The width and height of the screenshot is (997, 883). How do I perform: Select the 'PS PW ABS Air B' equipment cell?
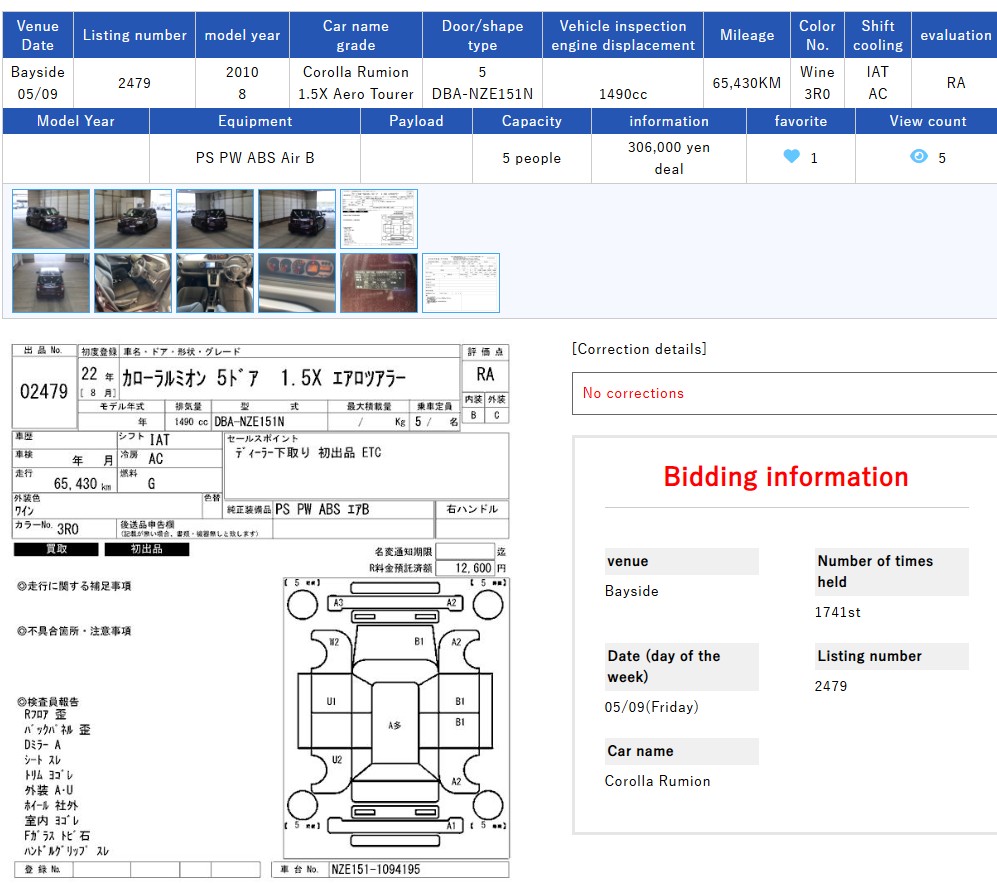tap(255, 158)
